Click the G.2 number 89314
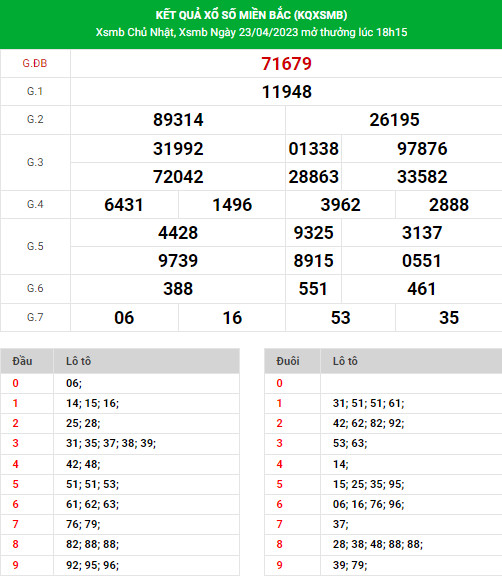This screenshot has width=502, height=576. tap(178, 120)
